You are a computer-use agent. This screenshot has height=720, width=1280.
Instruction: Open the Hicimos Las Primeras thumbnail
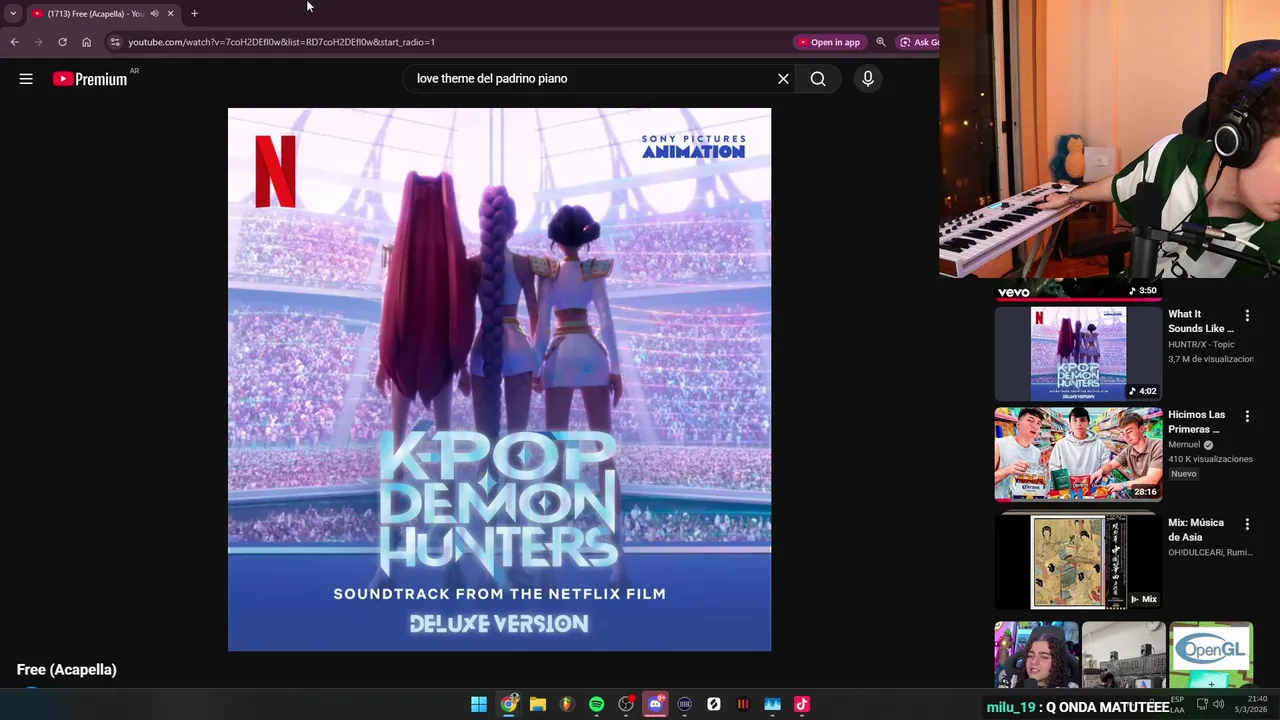1078,454
